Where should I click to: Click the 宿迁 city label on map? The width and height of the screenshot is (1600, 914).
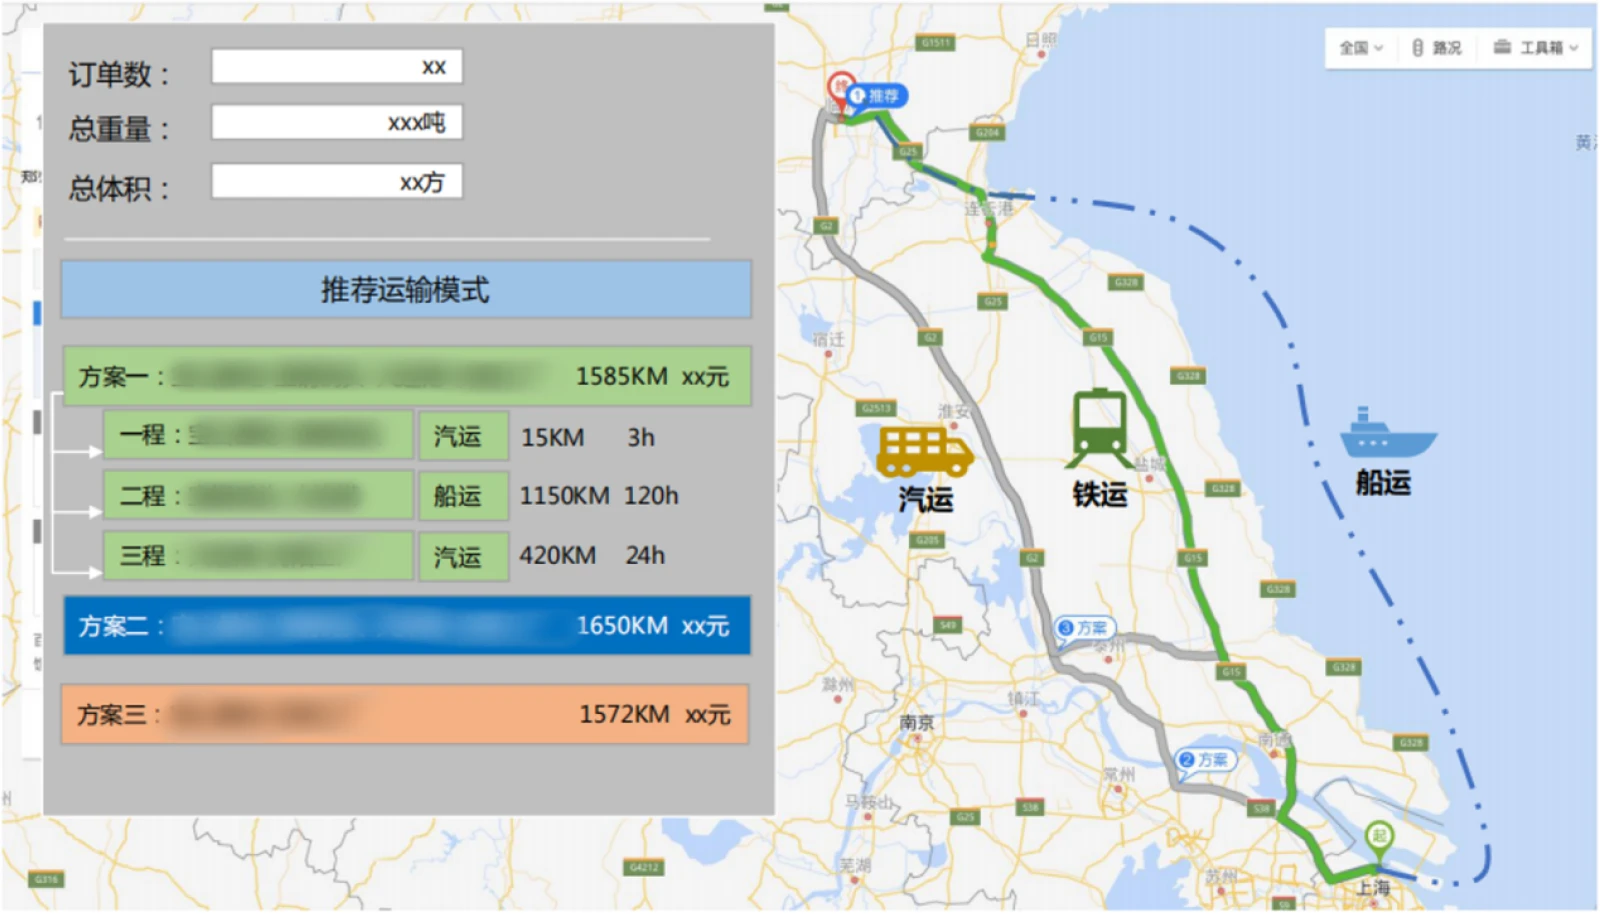(x=828, y=340)
